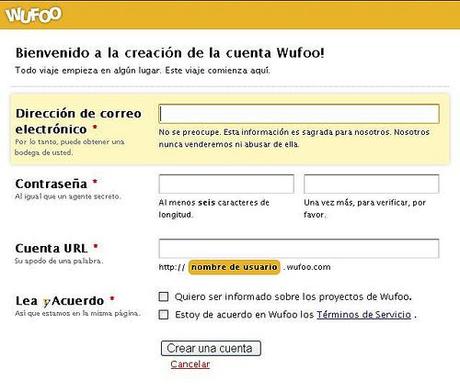Image resolution: width=460 pixels, height=391 pixels.
Task: Click 'Al igual que un agente secreto' caption
Action: point(68,196)
